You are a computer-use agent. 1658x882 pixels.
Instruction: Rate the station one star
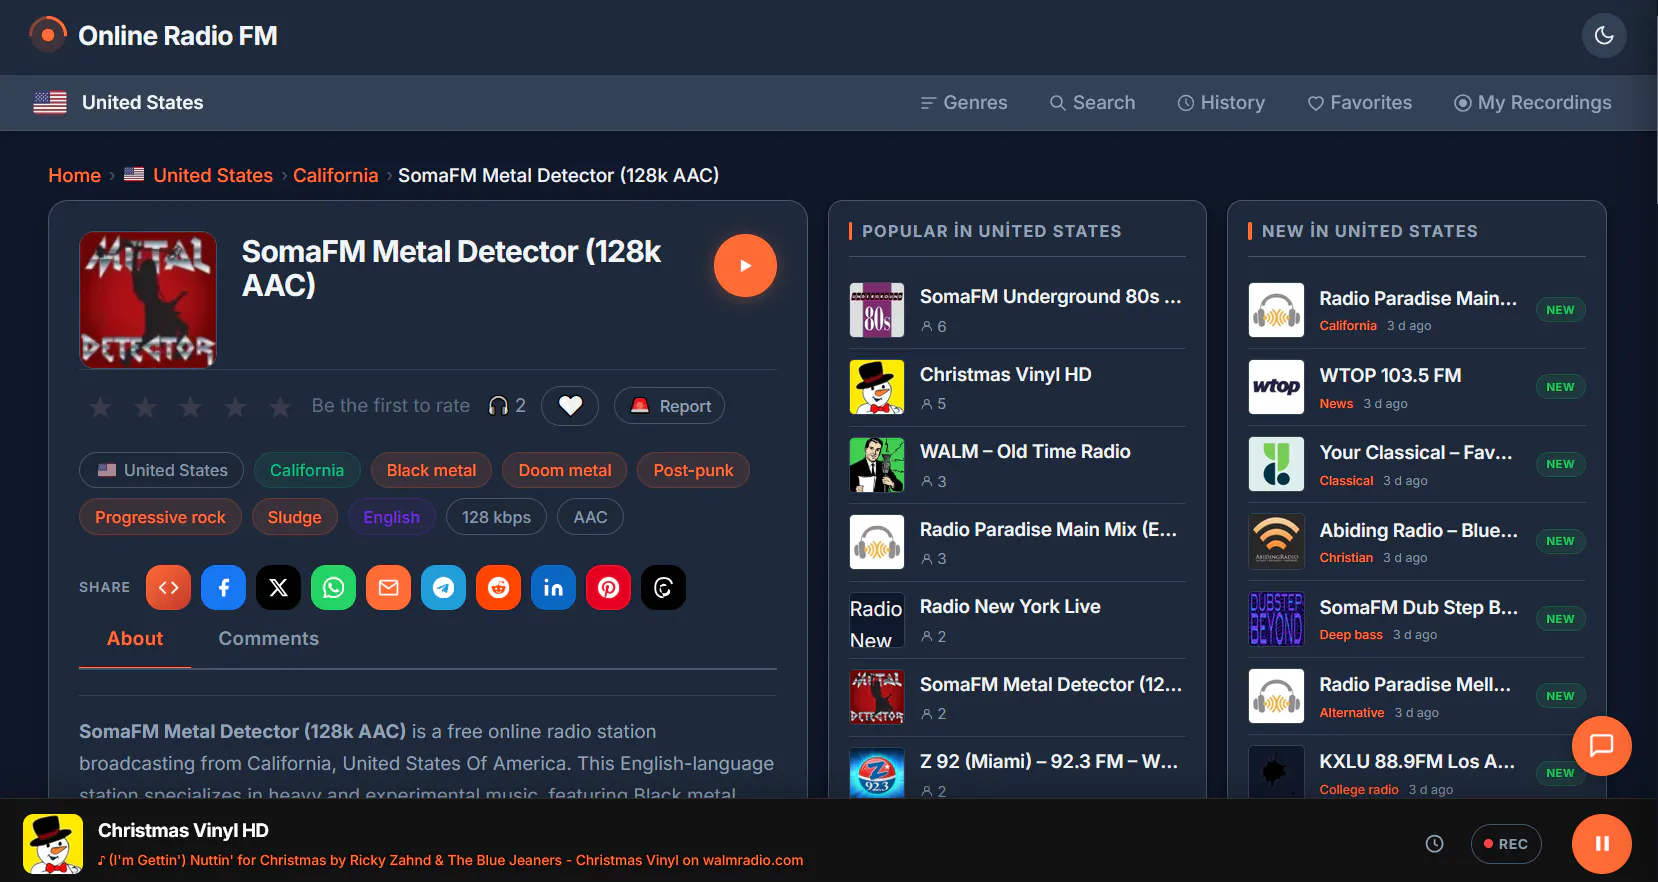click(x=100, y=407)
